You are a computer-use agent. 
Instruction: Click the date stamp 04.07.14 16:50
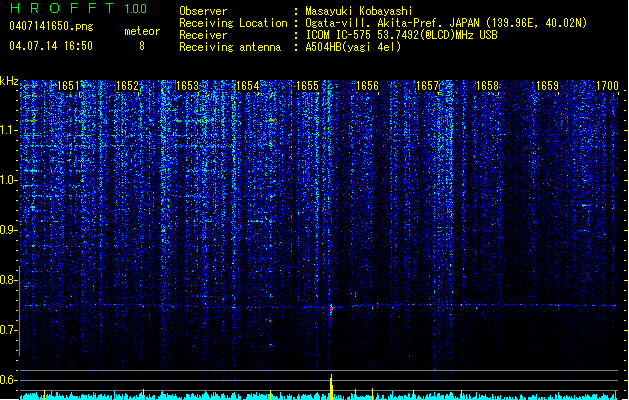pyautogui.click(x=51, y=46)
